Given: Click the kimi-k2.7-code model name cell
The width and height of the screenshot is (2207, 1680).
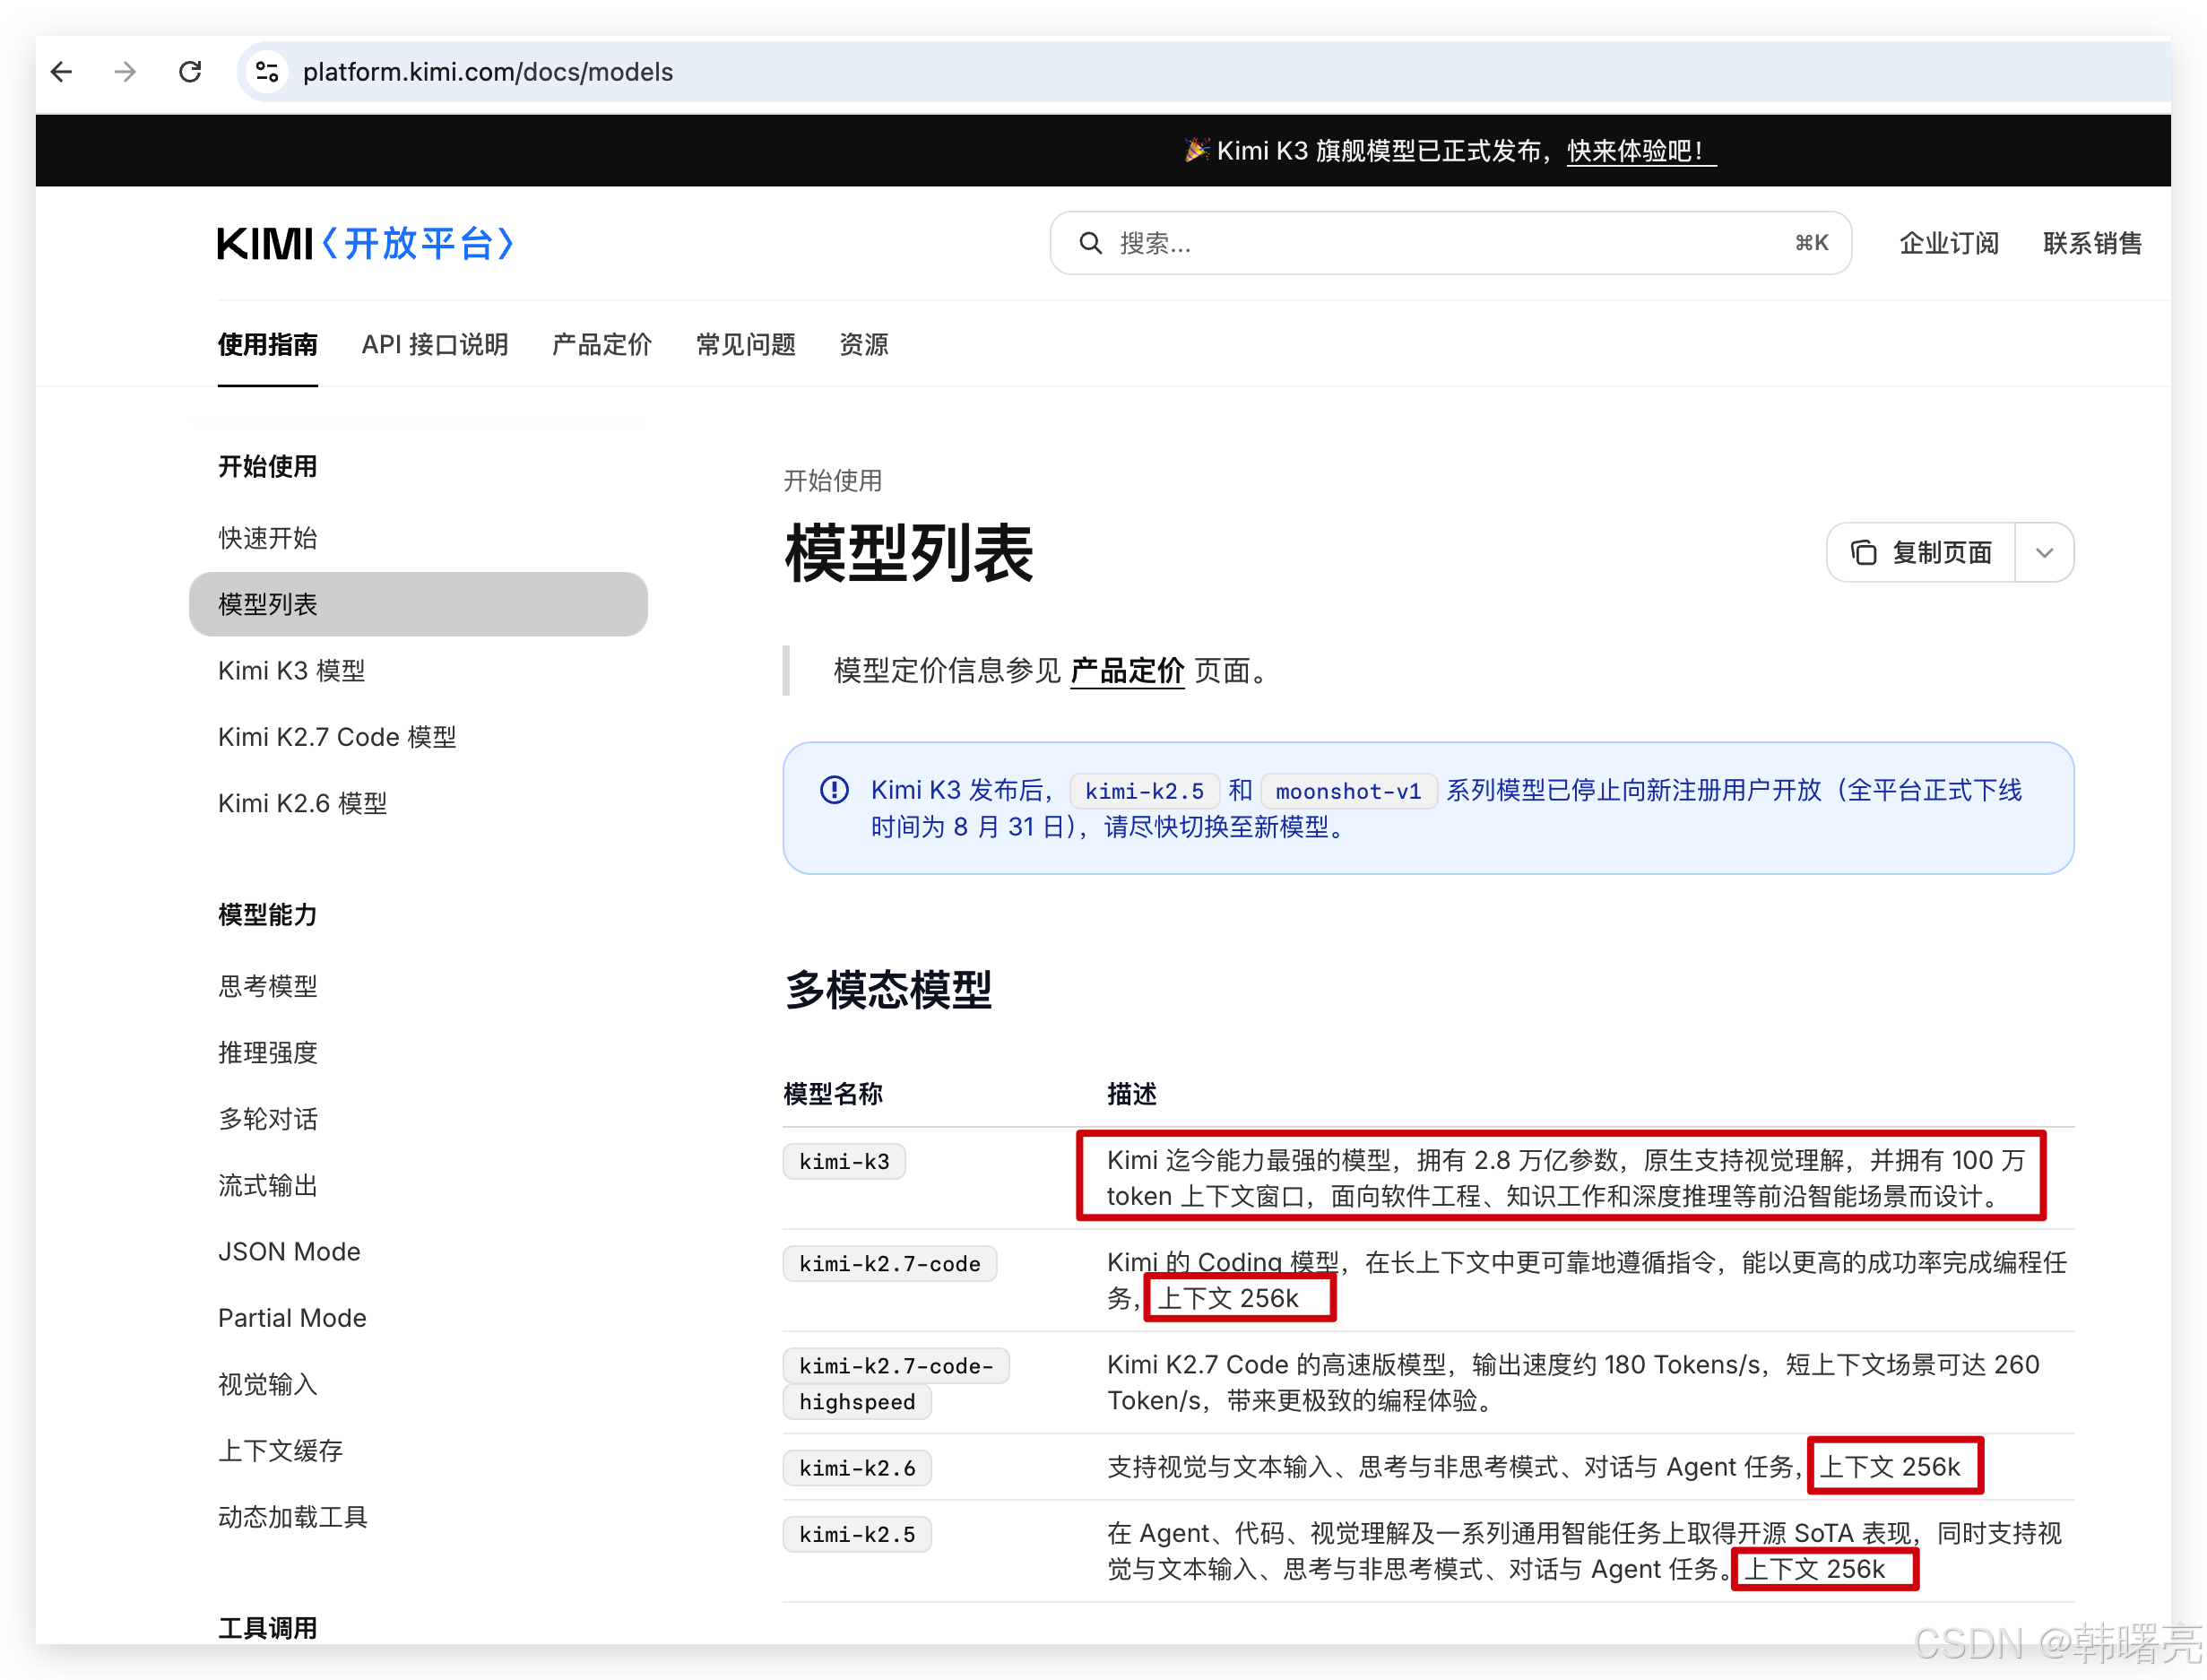Looking at the screenshot, I should (x=890, y=1263).
